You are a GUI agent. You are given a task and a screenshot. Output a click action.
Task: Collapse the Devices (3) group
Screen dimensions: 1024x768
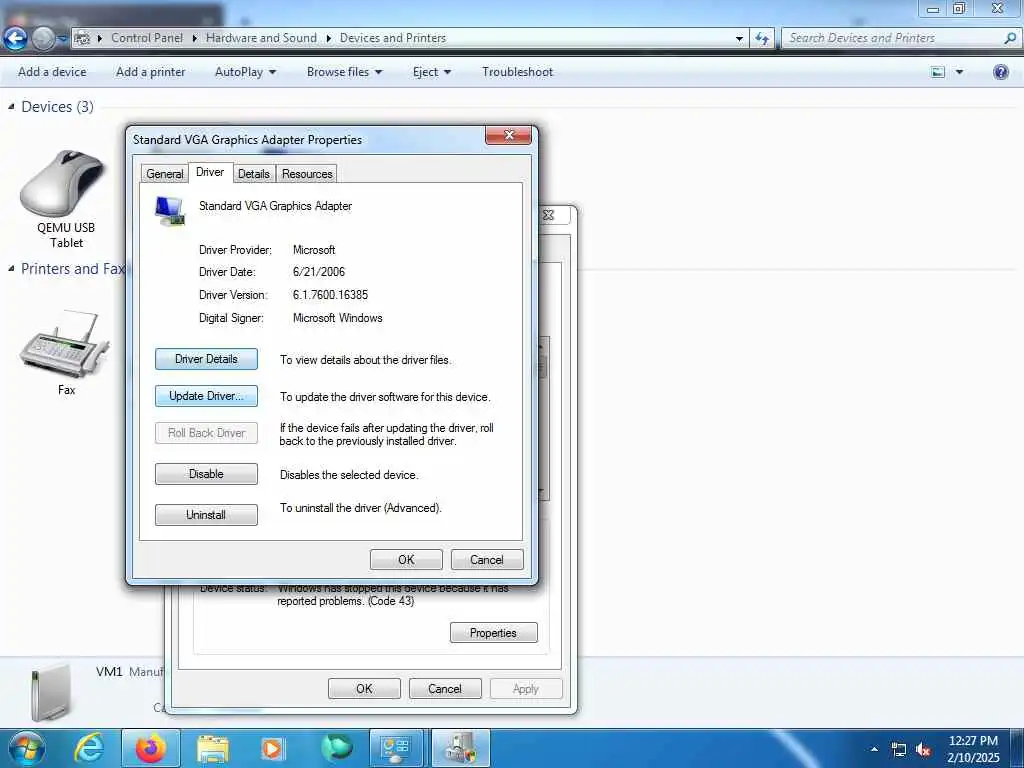click(11, 106)
